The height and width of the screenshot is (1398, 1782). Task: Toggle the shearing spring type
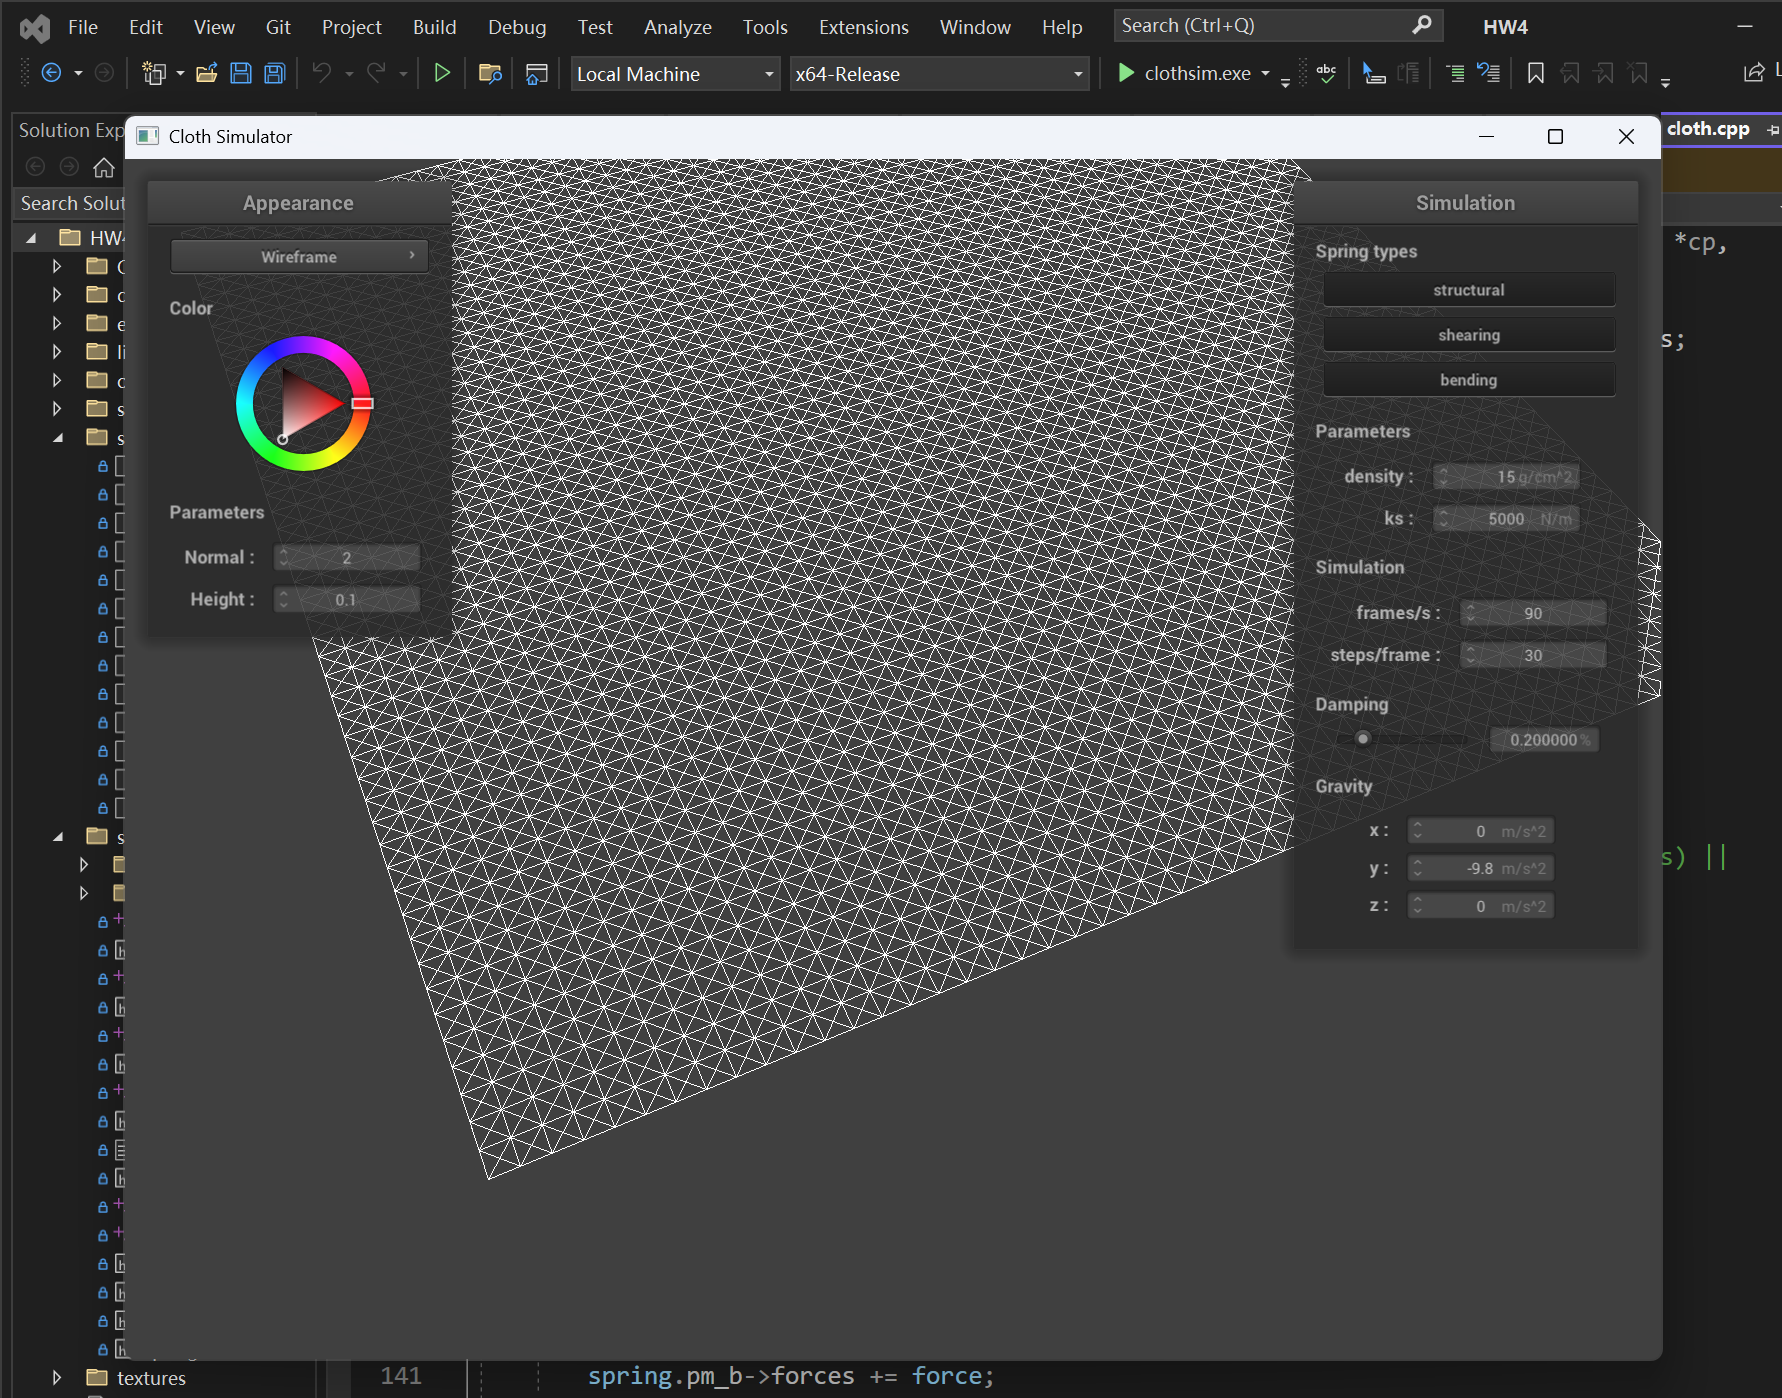tap(1468, 335)
